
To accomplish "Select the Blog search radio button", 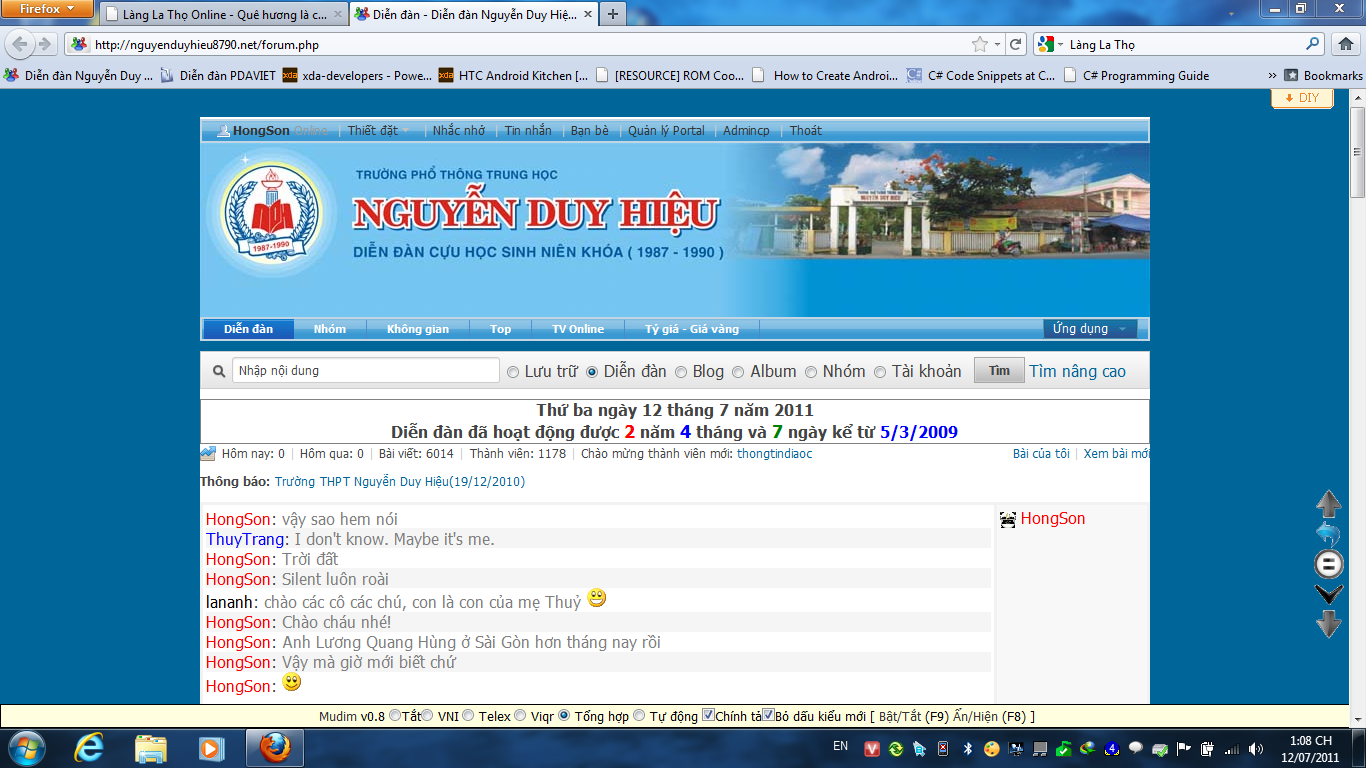I will coord(681,372).
